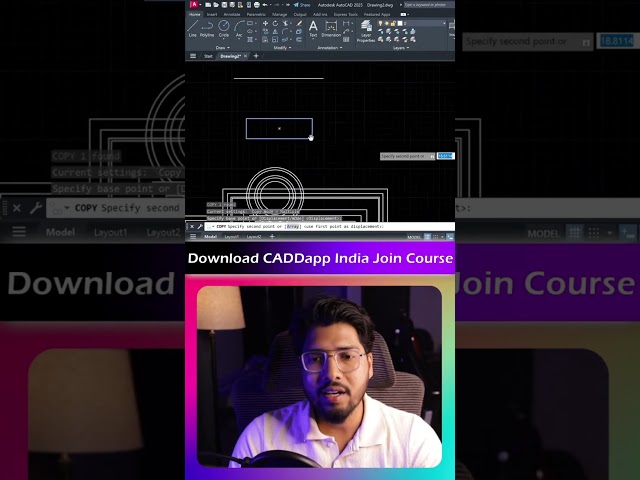Toggle snap mode in status bar
640x480 pixels.
tap(436, 237)
